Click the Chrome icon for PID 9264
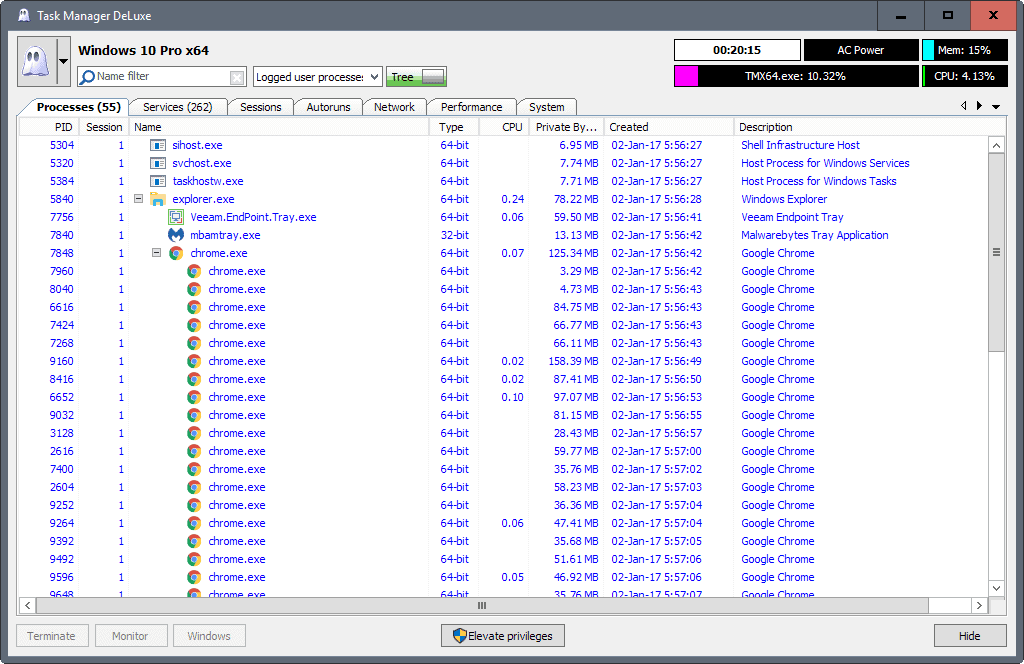The width and height of the screenshot is (1024, 664). click(194, 523)
